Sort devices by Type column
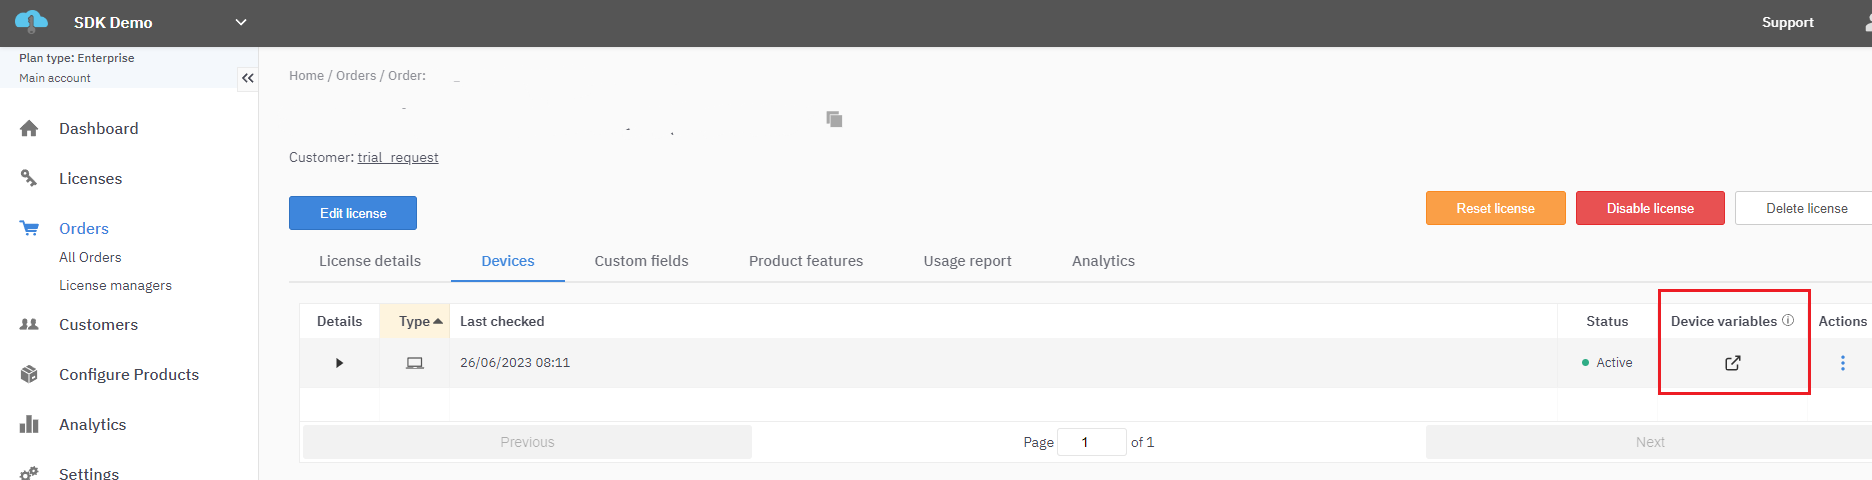 [415, 321]
